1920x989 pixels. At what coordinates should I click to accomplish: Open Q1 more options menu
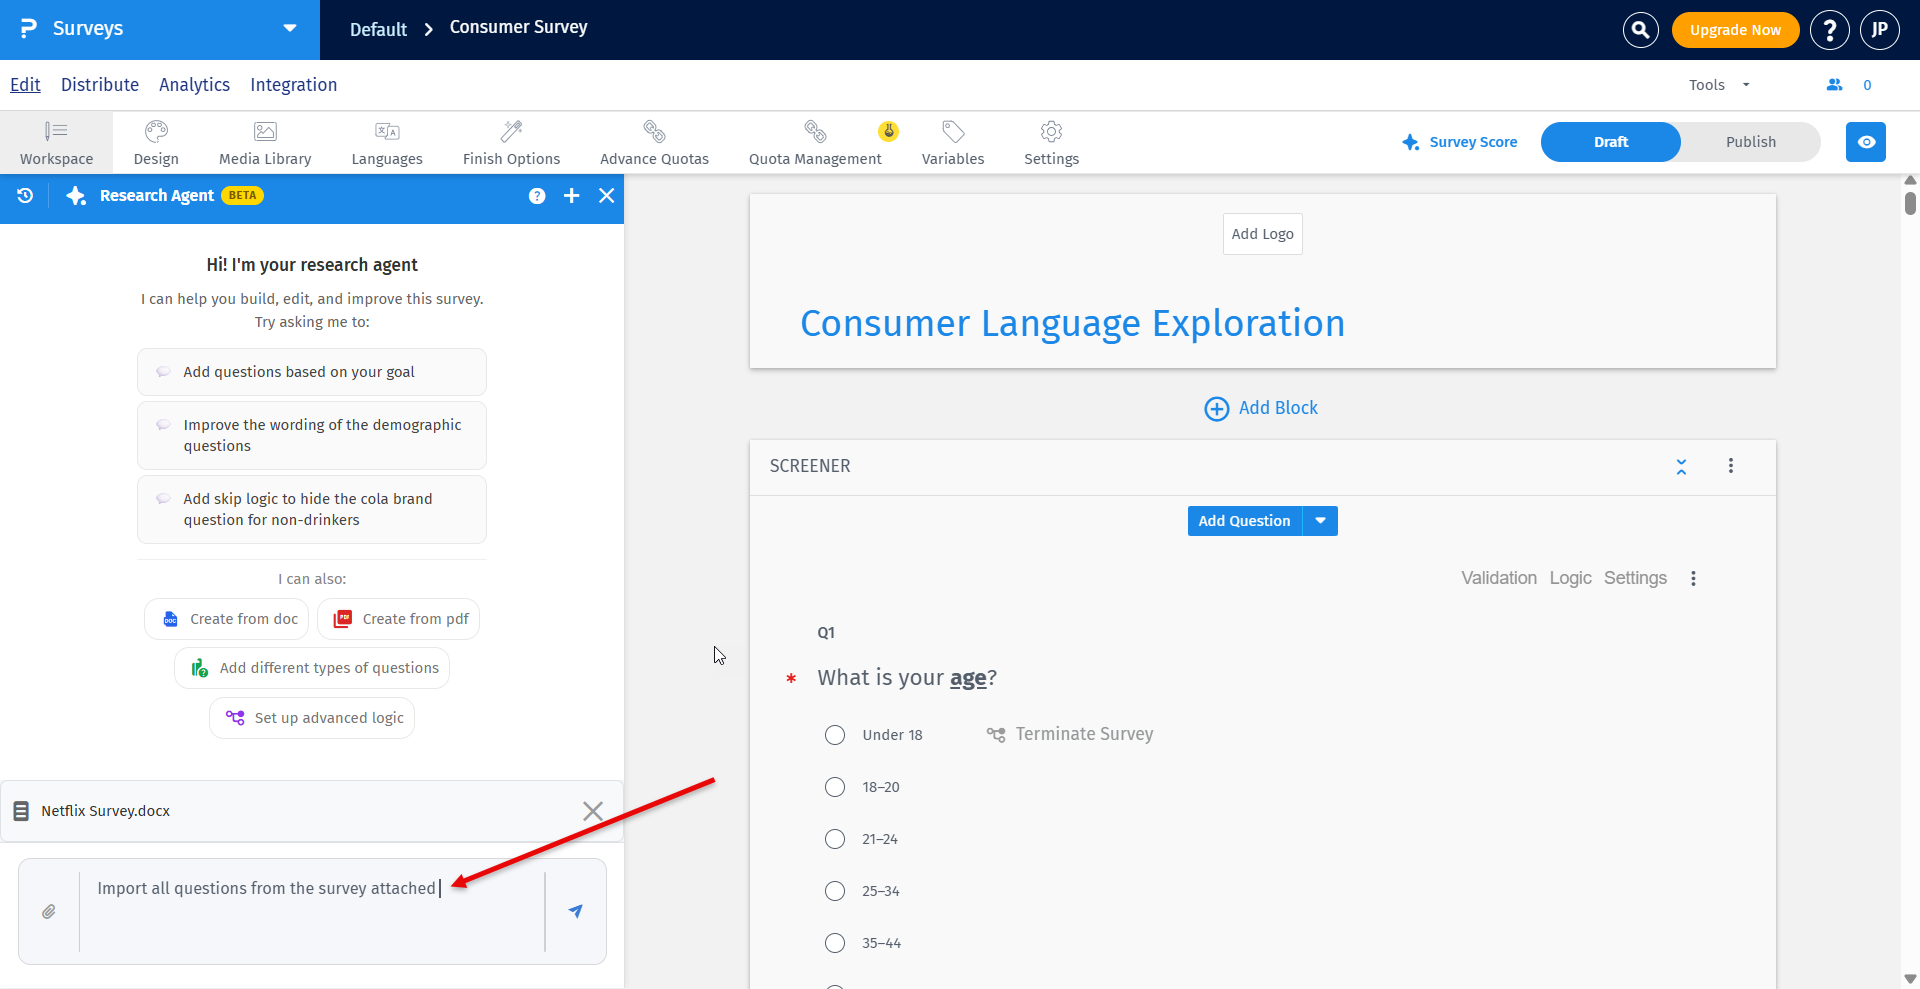1693,578
